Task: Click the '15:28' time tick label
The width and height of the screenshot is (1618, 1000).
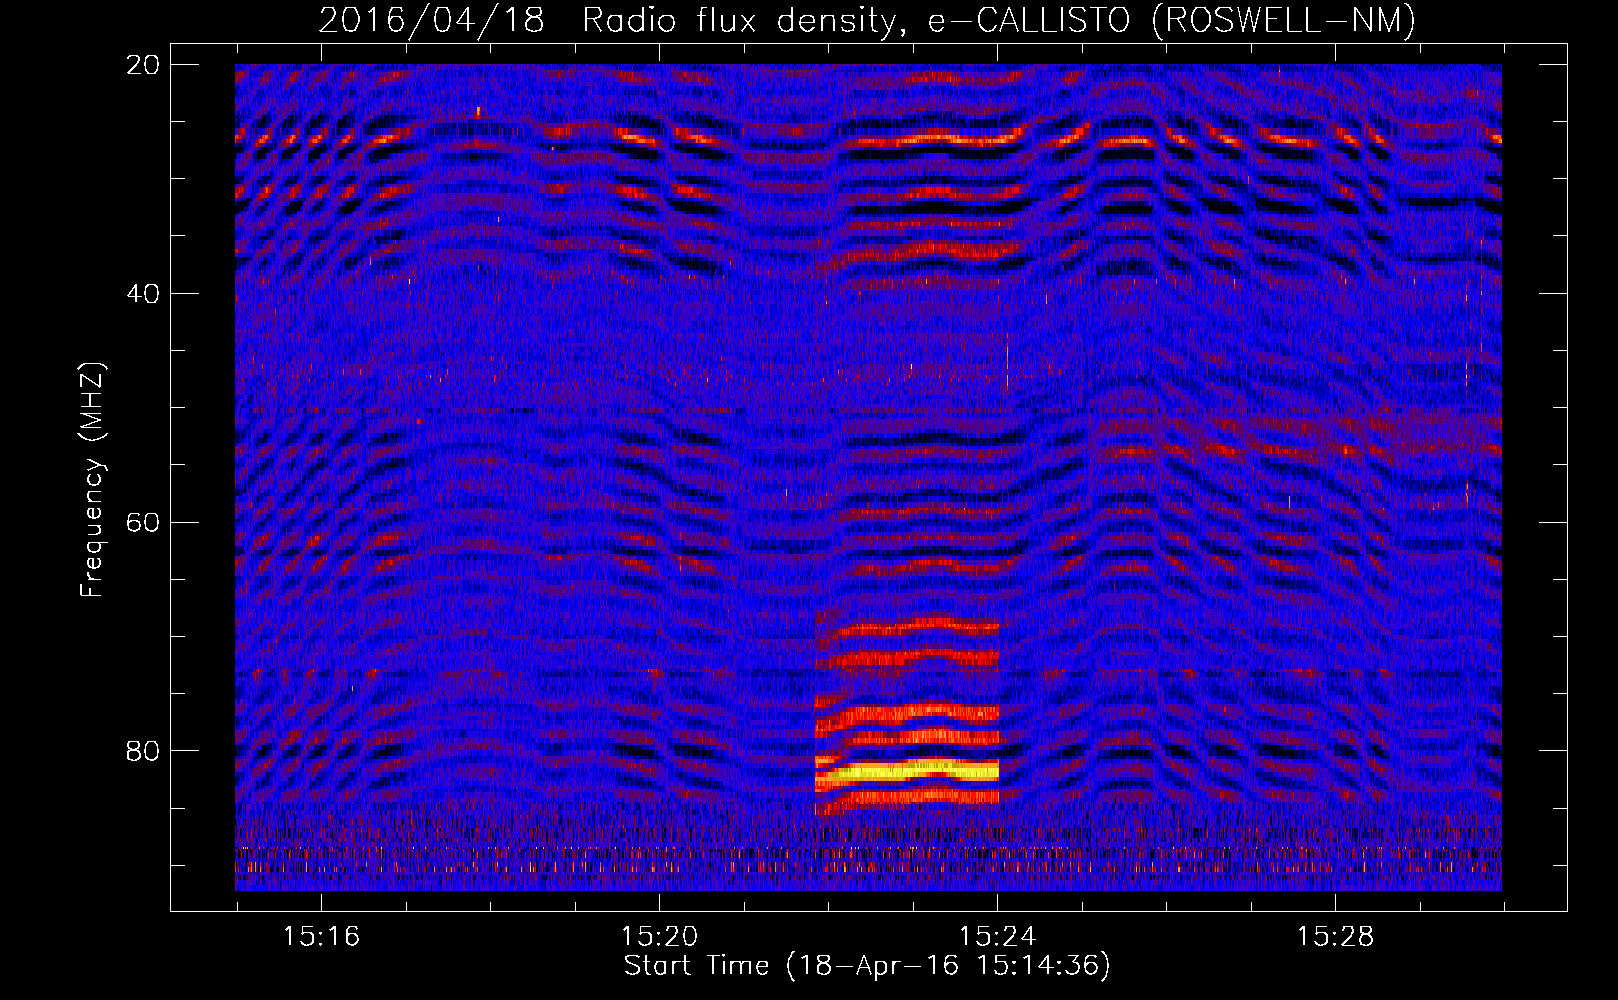Action: (1335, 936)
